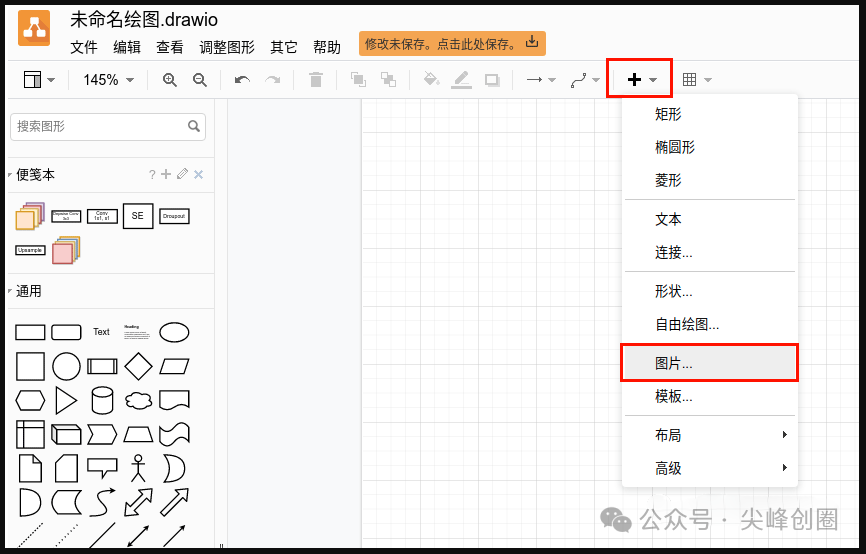
Task: Click the delete trash icon
Action: point(315,80)
